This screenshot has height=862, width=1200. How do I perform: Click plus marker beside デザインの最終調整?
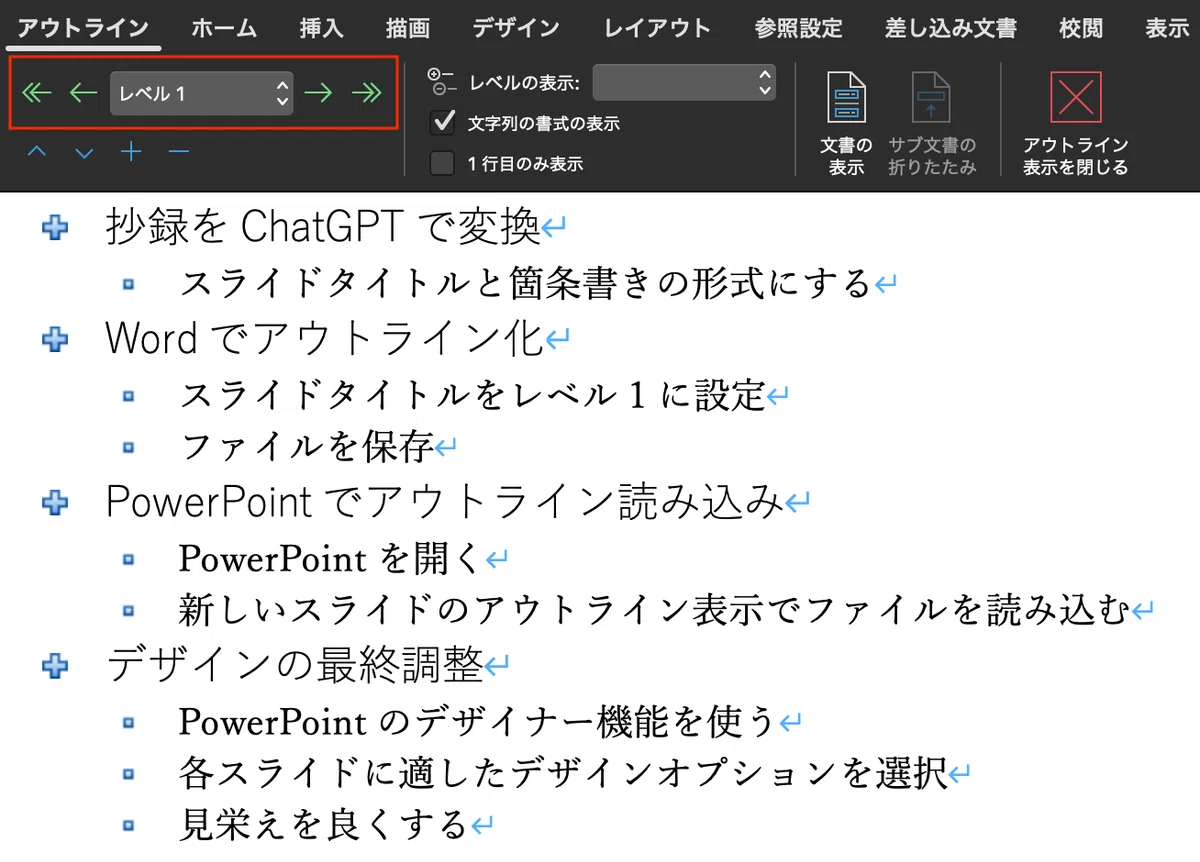click(x=55, y=665)
